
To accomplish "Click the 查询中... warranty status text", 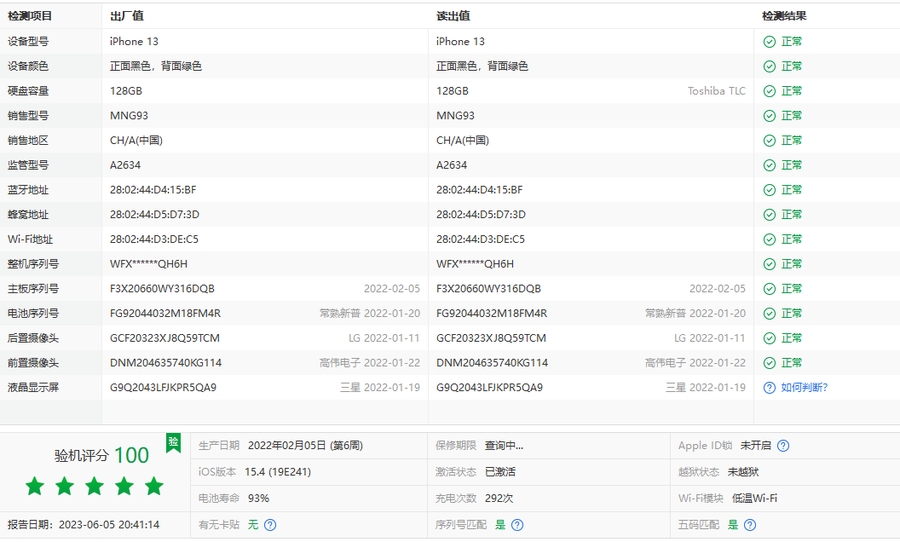I will pyautogui.click(x=504, y=446).
